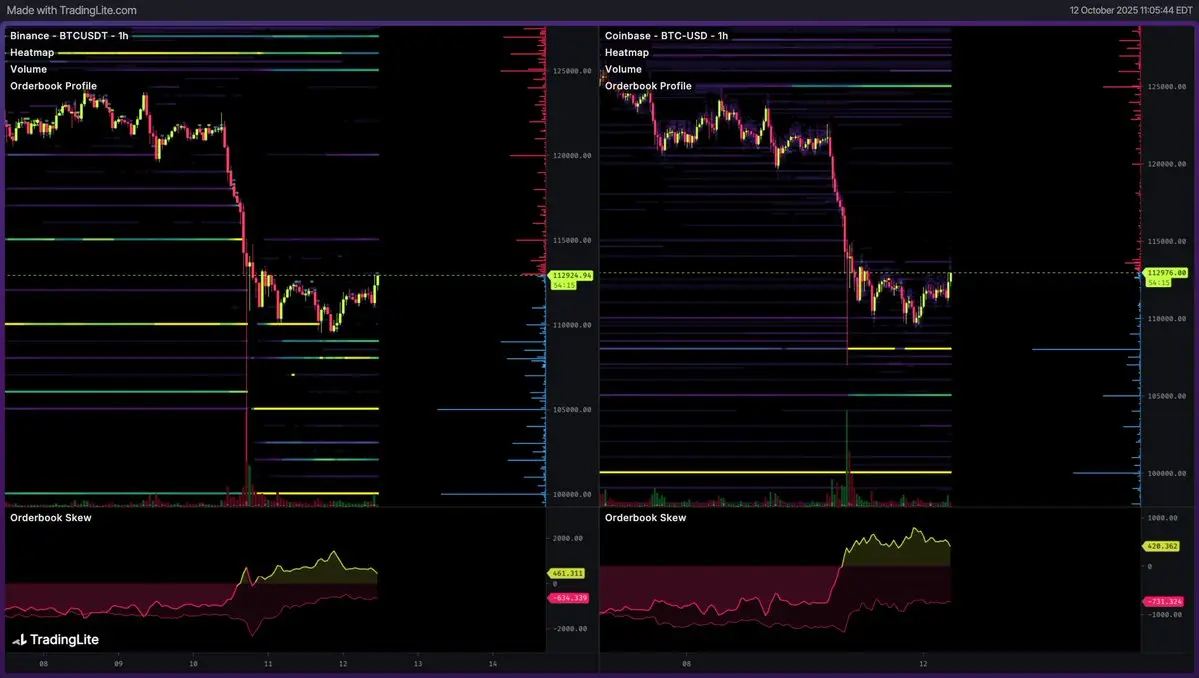Click 115000.00 on the Coinbase price axis

pos(1167,242)
